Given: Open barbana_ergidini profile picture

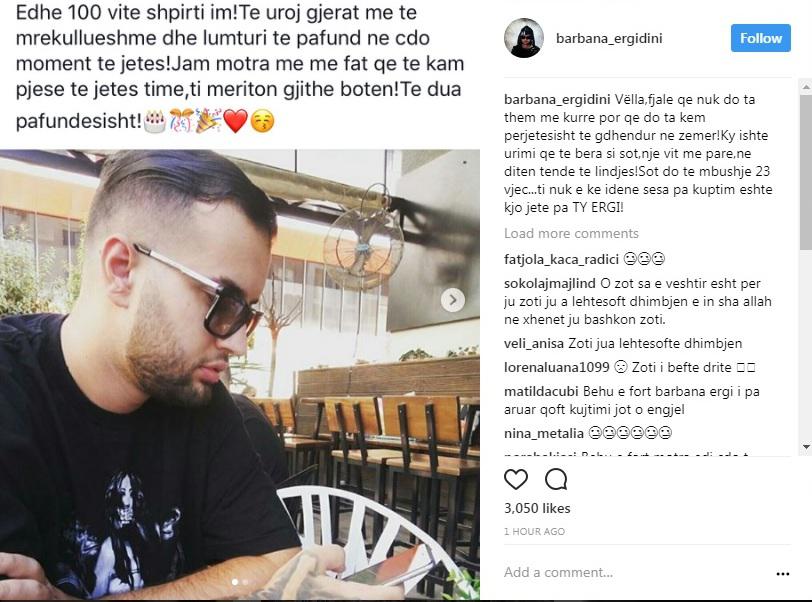Looking at the screenshot, I should pyautogui.click(x=524, y=38).
